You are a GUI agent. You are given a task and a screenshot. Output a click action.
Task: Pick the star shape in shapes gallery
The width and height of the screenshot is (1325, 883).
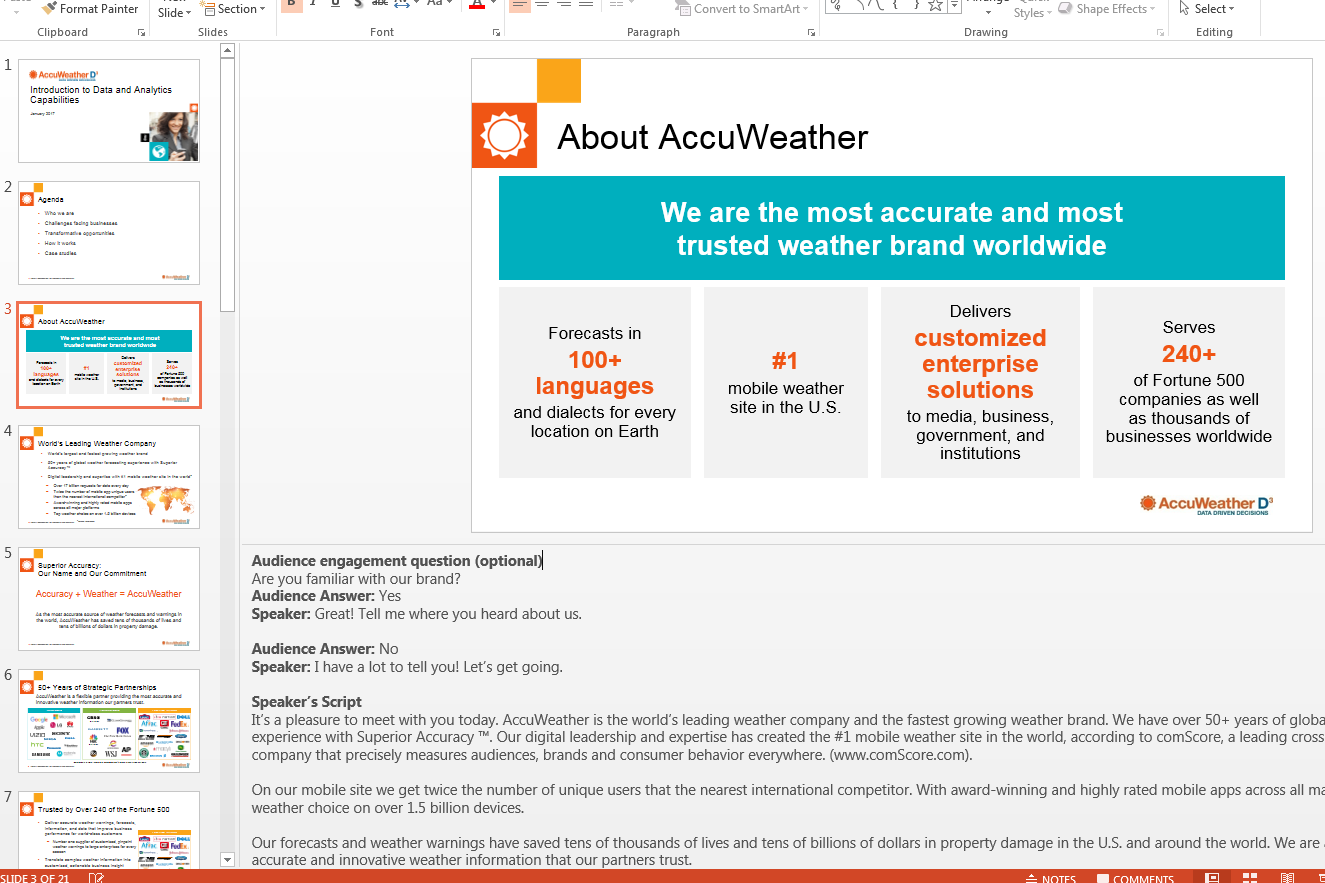935,5
